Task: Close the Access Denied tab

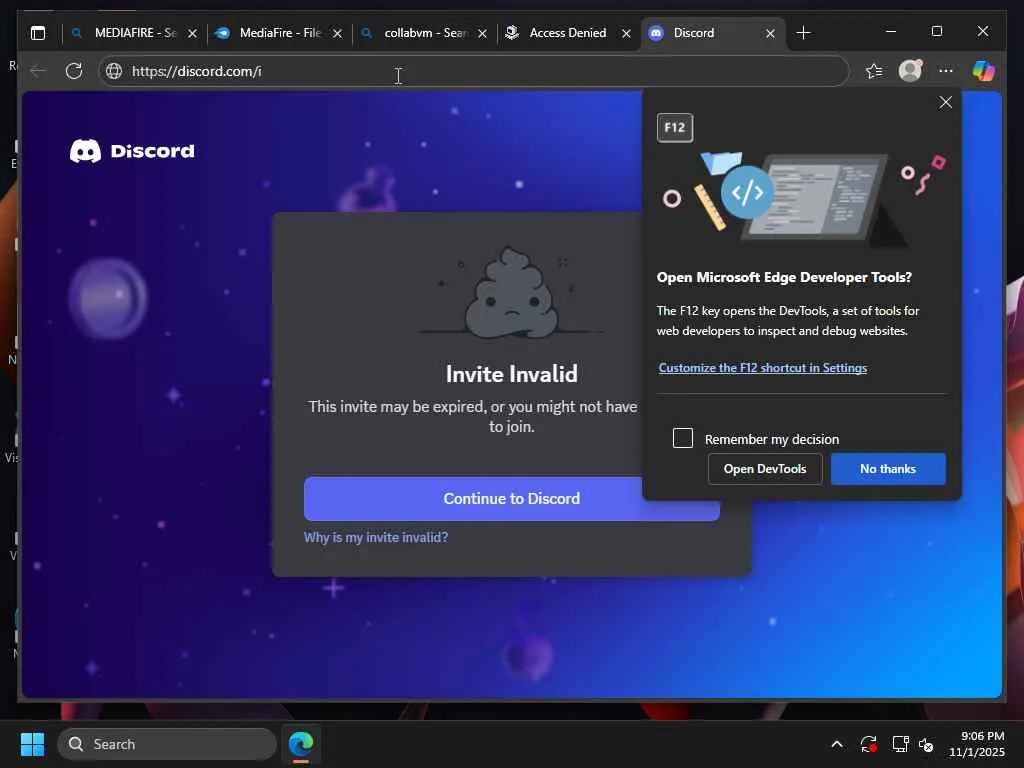Action: point(626,33)
